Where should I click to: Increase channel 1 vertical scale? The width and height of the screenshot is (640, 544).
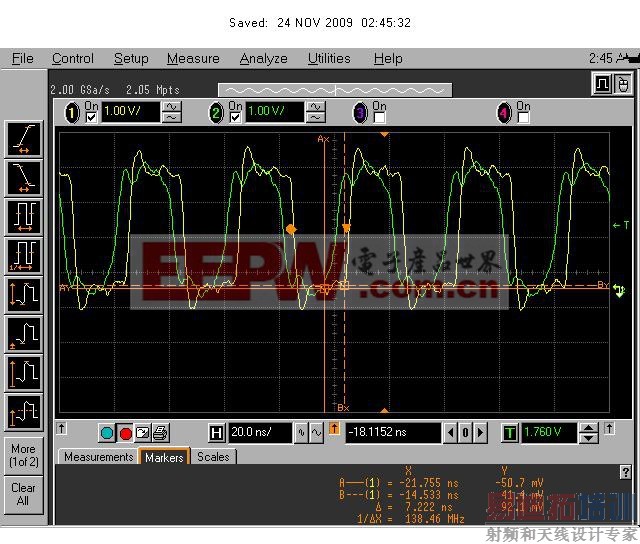click(x=172, y=107)
